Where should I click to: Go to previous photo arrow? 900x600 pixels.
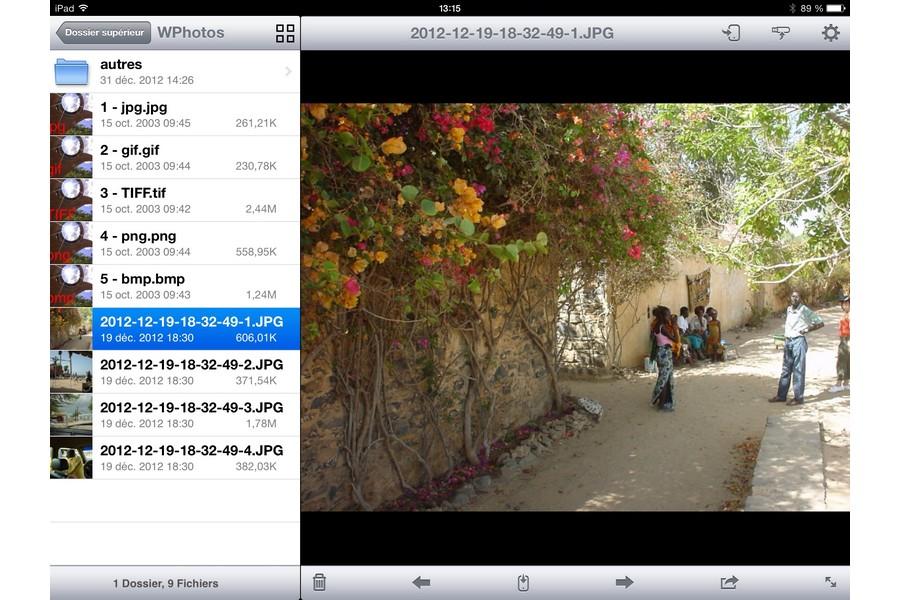[421, 582]
